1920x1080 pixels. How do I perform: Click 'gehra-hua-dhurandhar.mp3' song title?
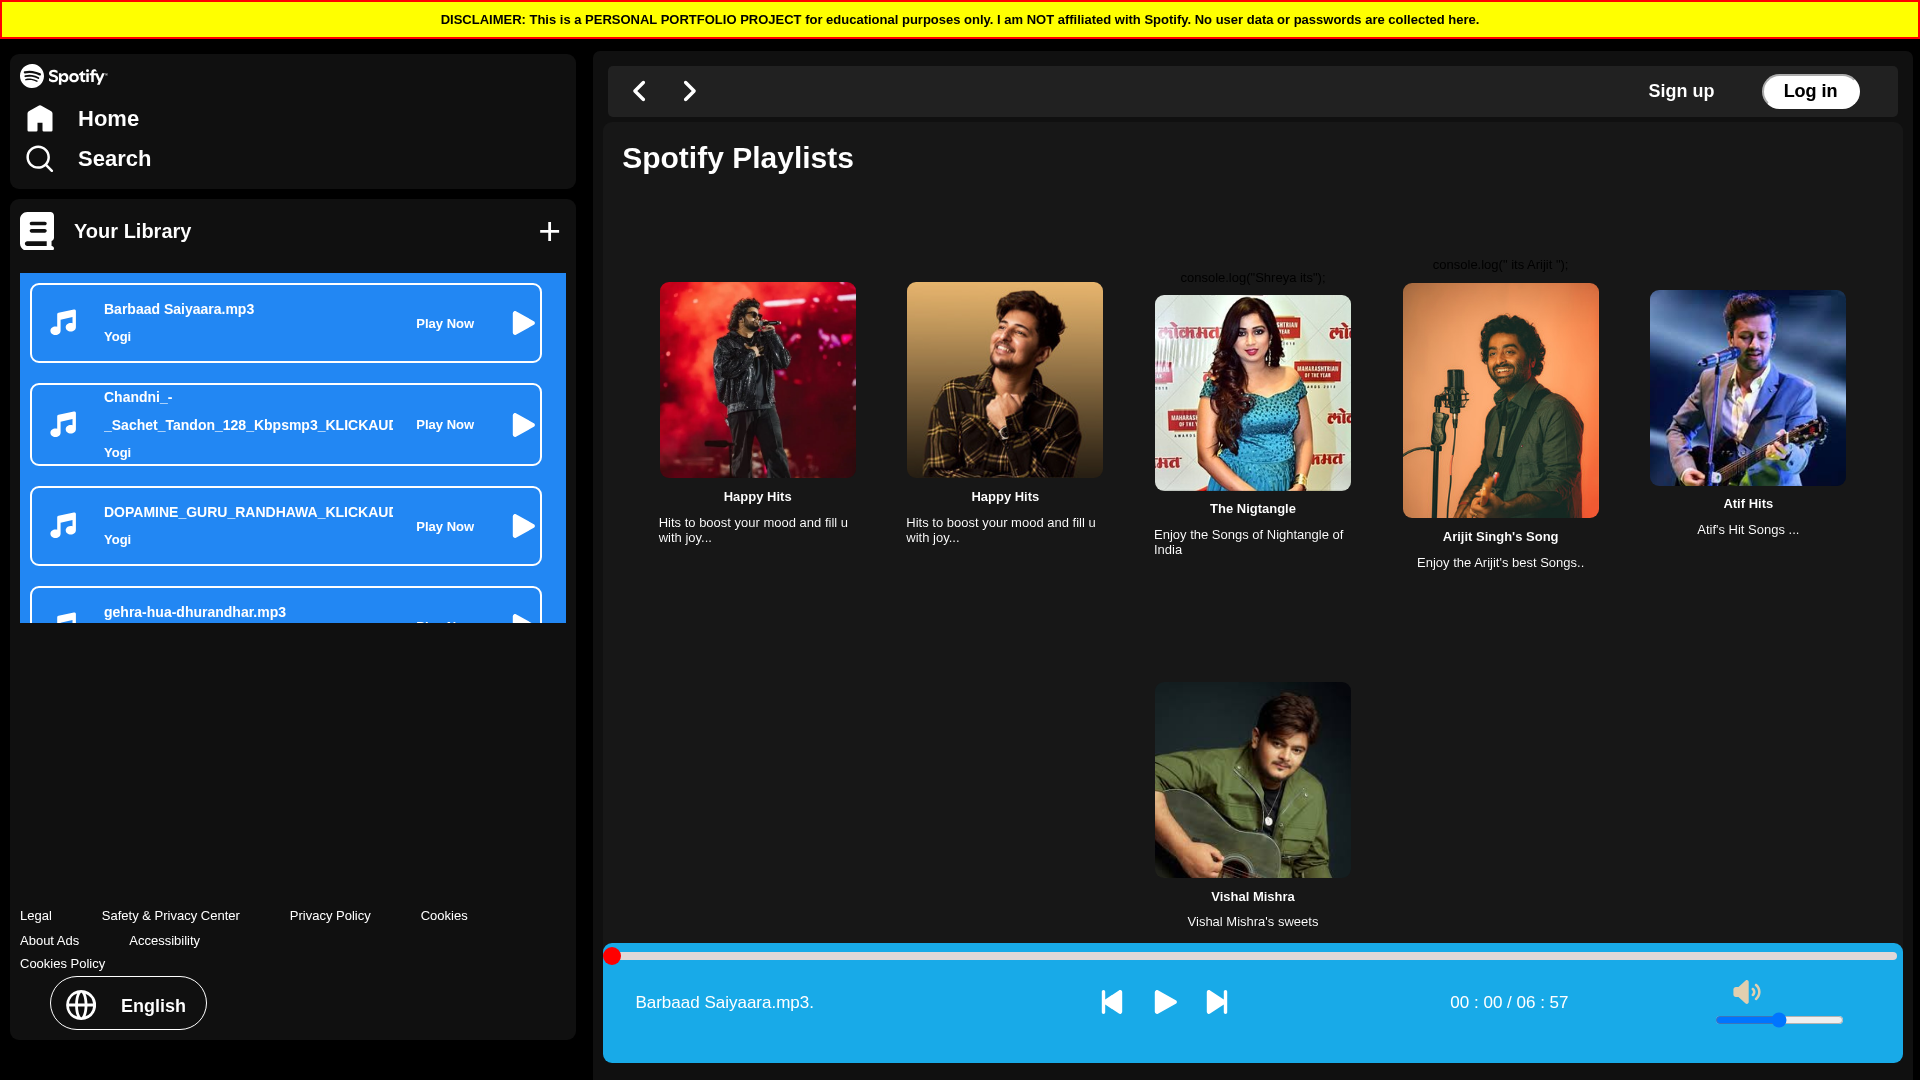tap(195, 612)
